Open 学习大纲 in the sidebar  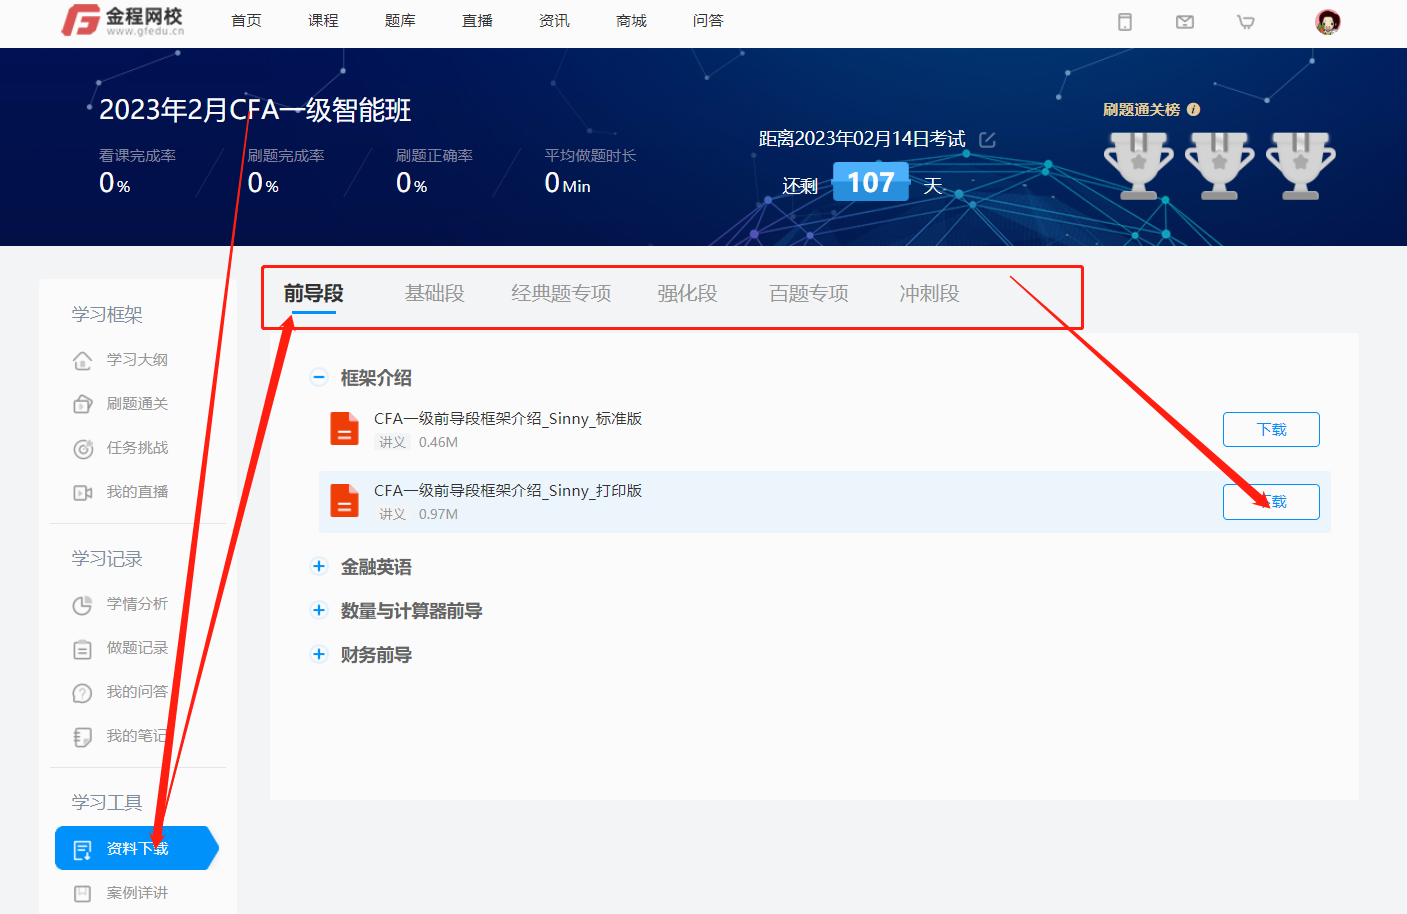(x=137, y=360)
